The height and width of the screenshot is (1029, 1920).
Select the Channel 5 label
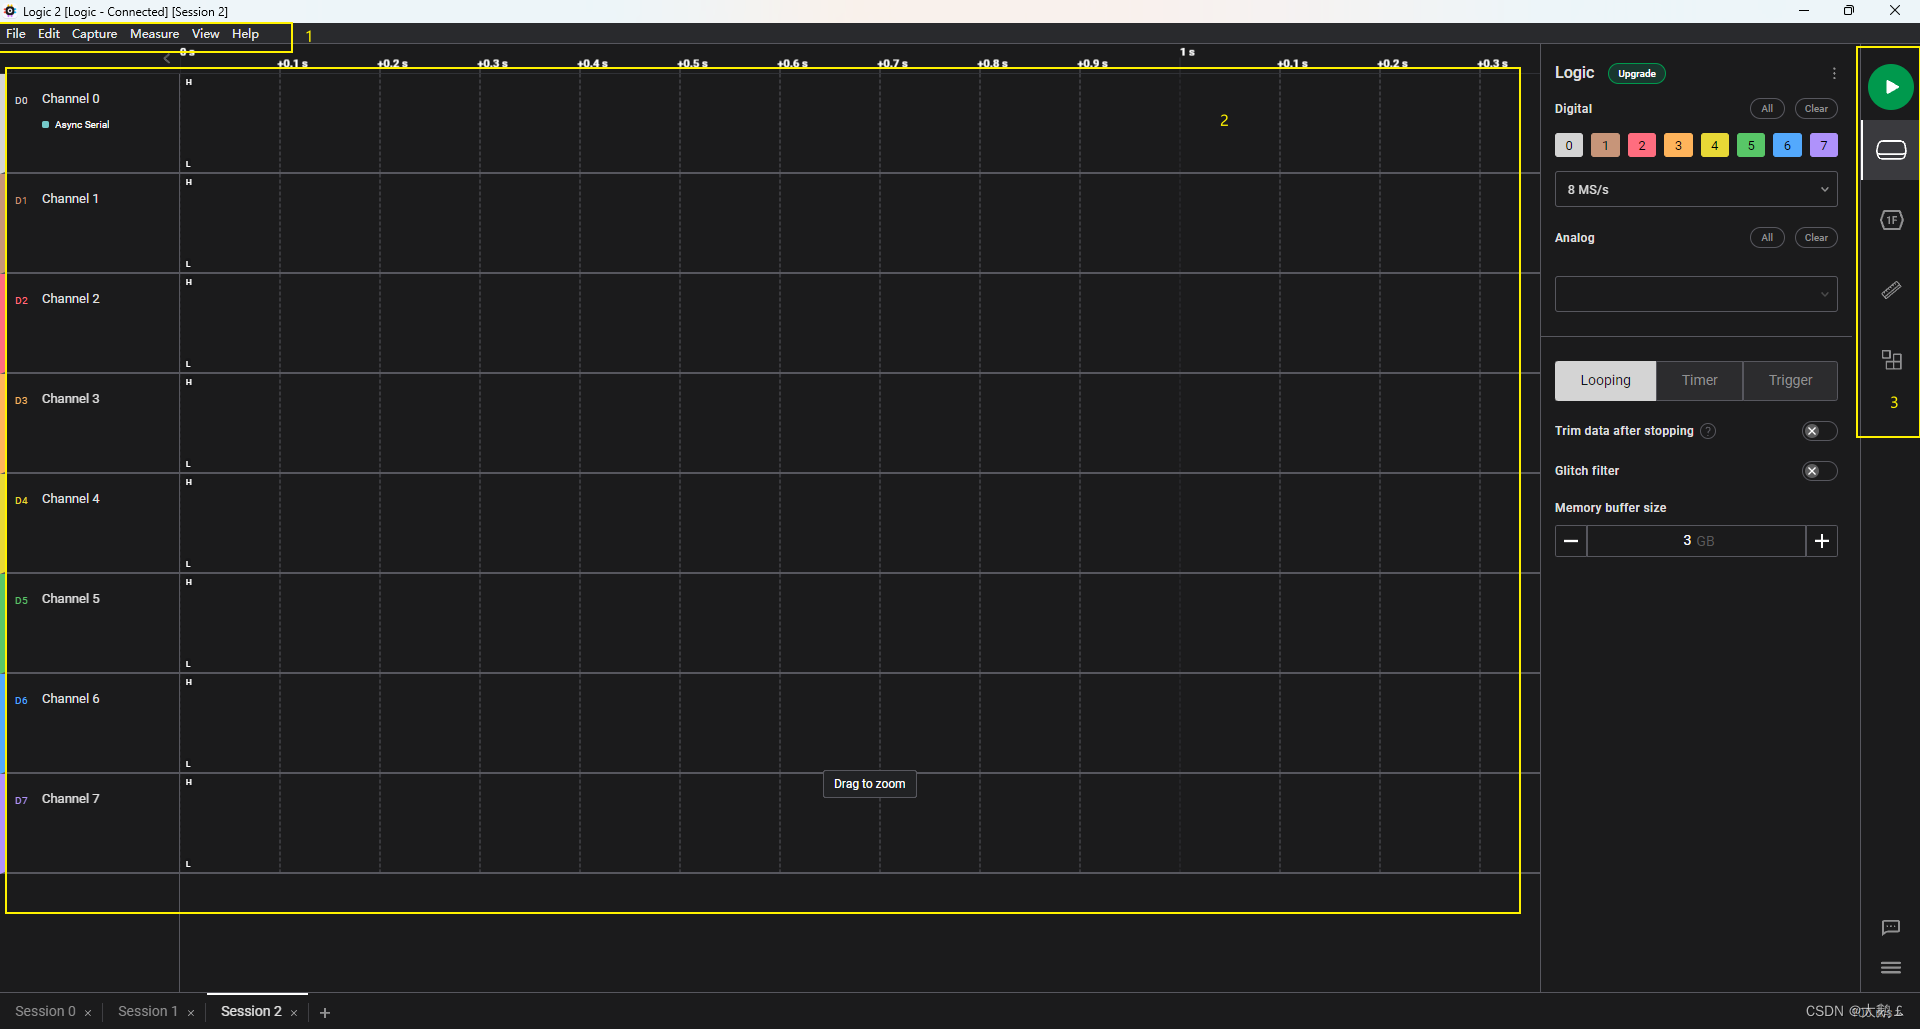[70, 599]
